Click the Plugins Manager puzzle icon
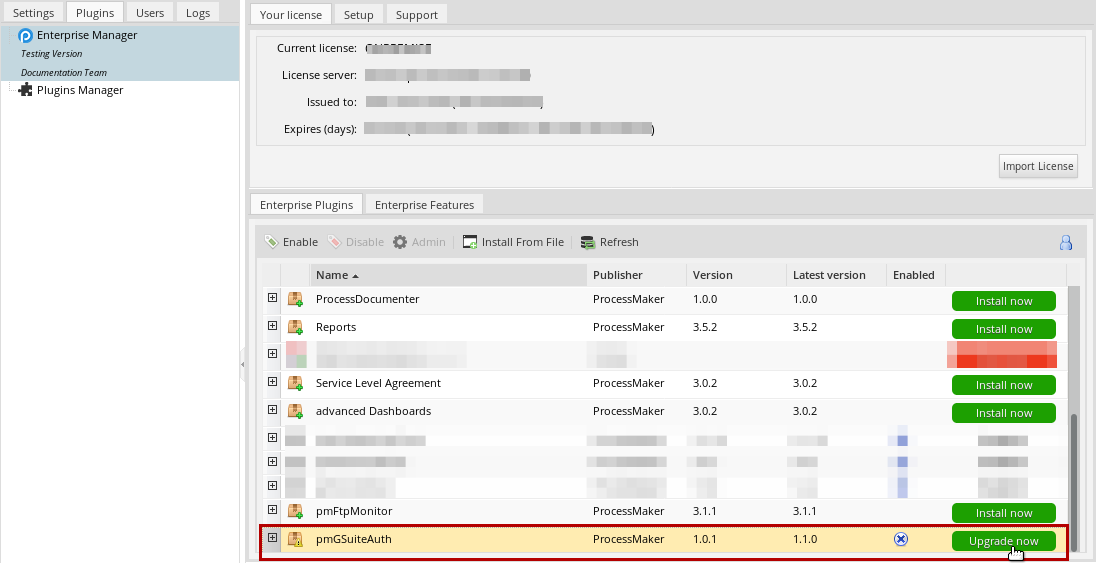 tap(26, 90)
